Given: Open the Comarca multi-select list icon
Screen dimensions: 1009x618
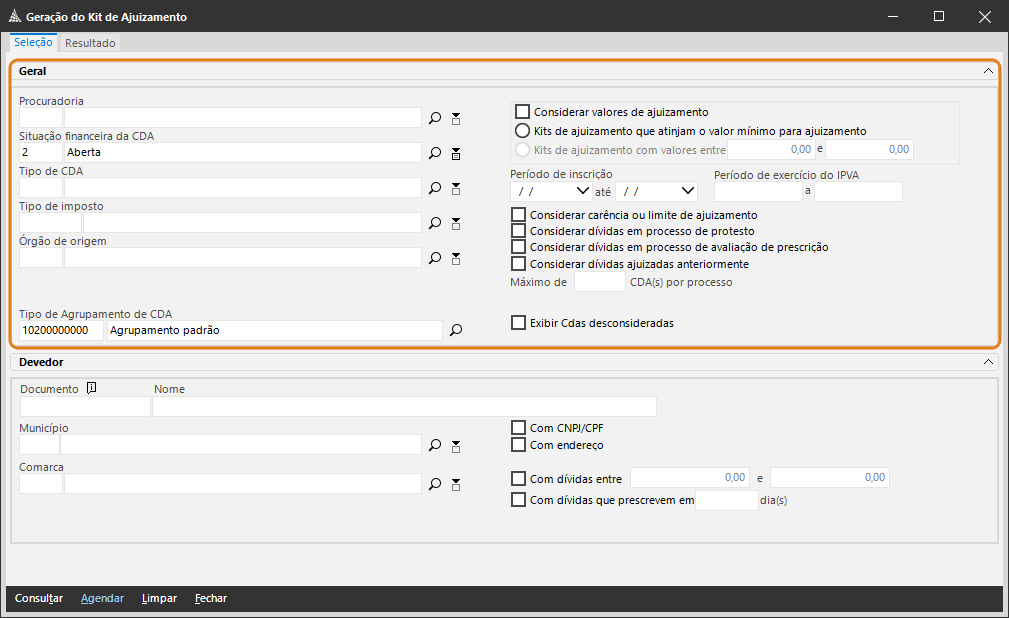Looking at the screenshot, I should (456, 484).
